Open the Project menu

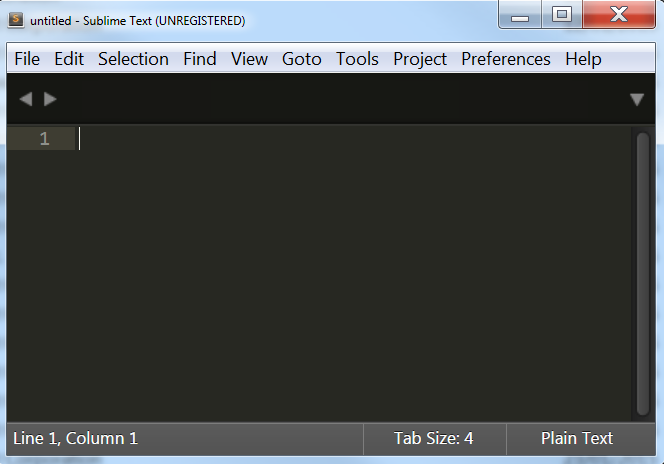[420, 59]
